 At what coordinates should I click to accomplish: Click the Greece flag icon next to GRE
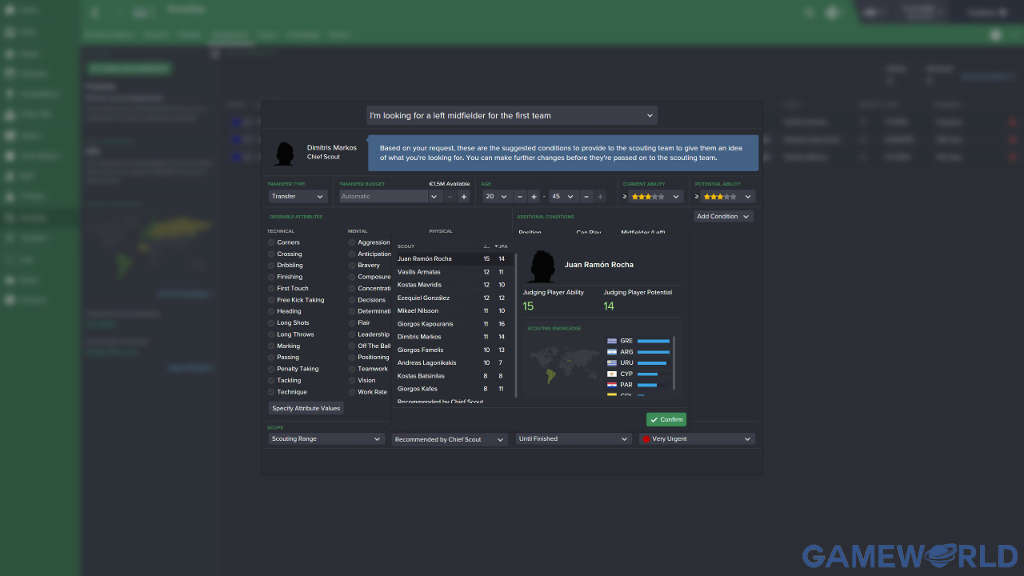coord(612,341)
